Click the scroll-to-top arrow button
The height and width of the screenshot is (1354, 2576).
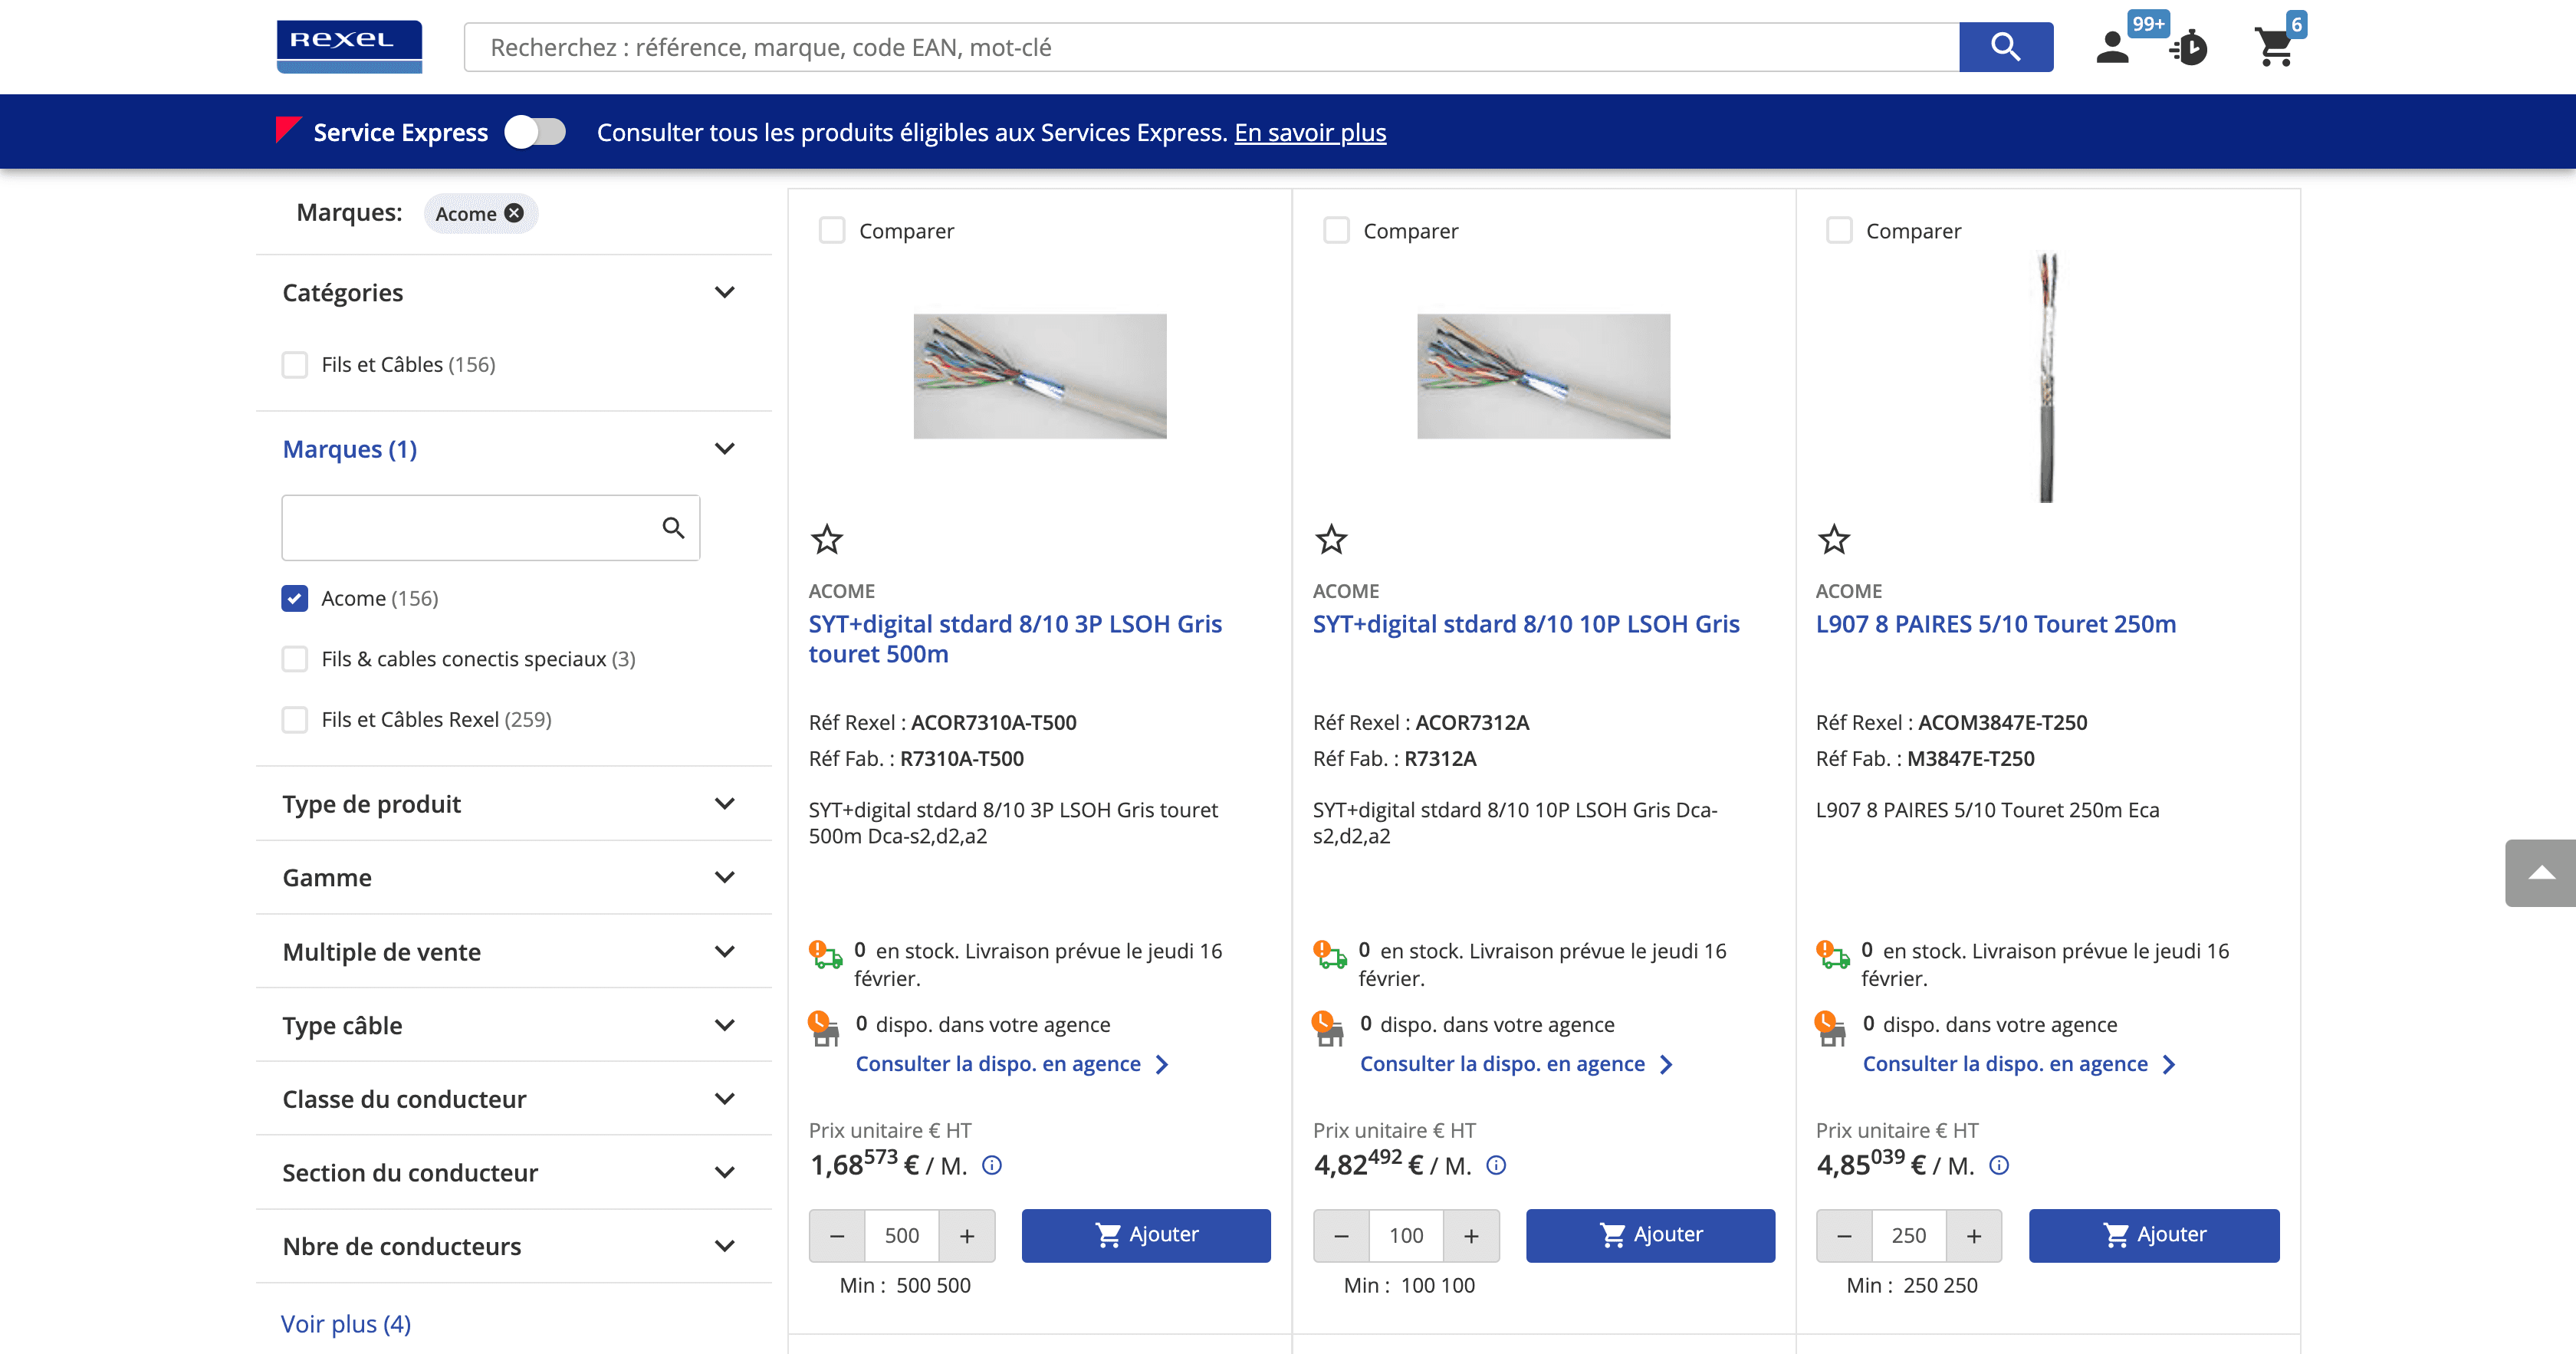(2540, 873)
